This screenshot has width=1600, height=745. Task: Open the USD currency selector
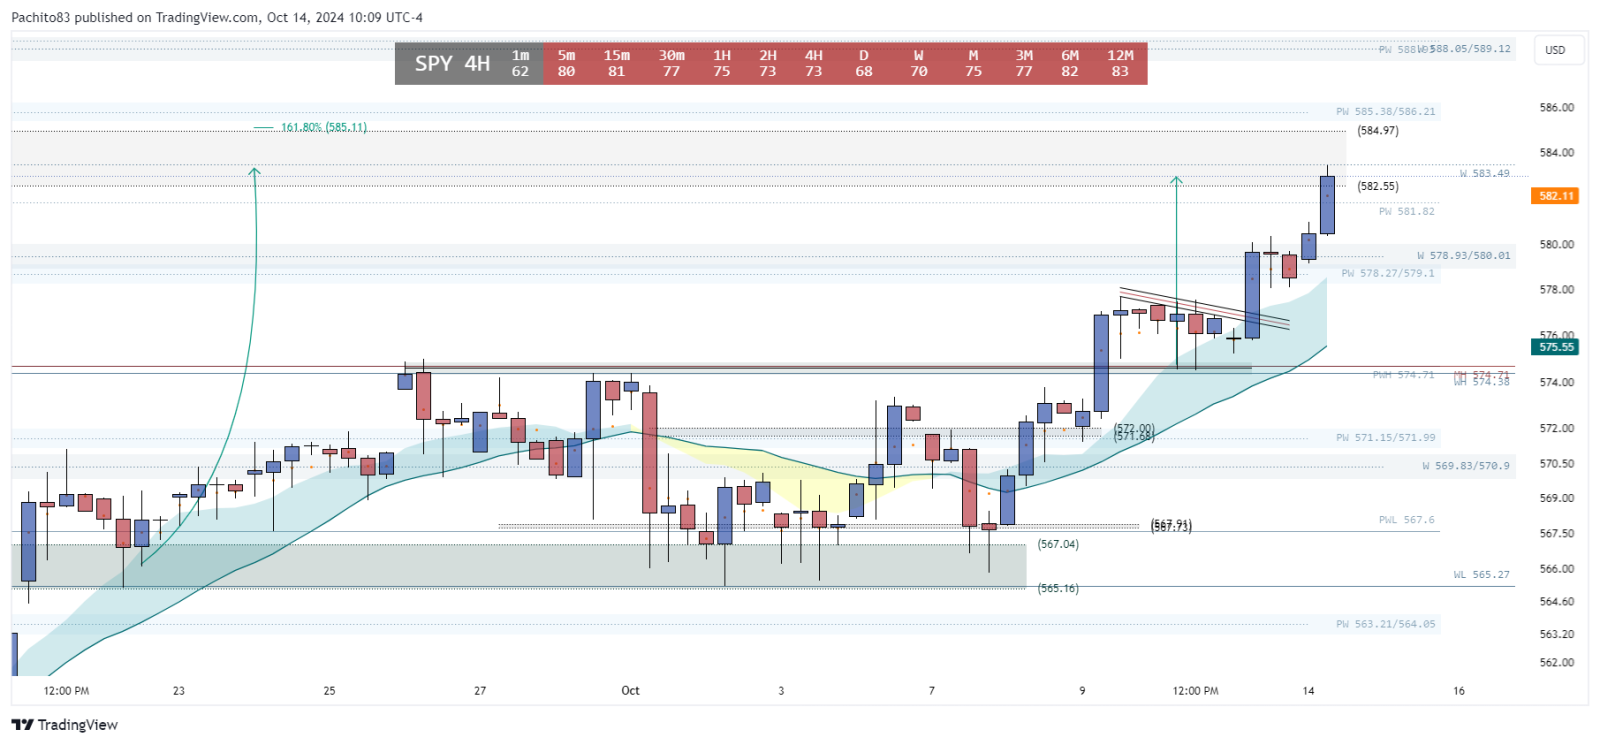1556,50
